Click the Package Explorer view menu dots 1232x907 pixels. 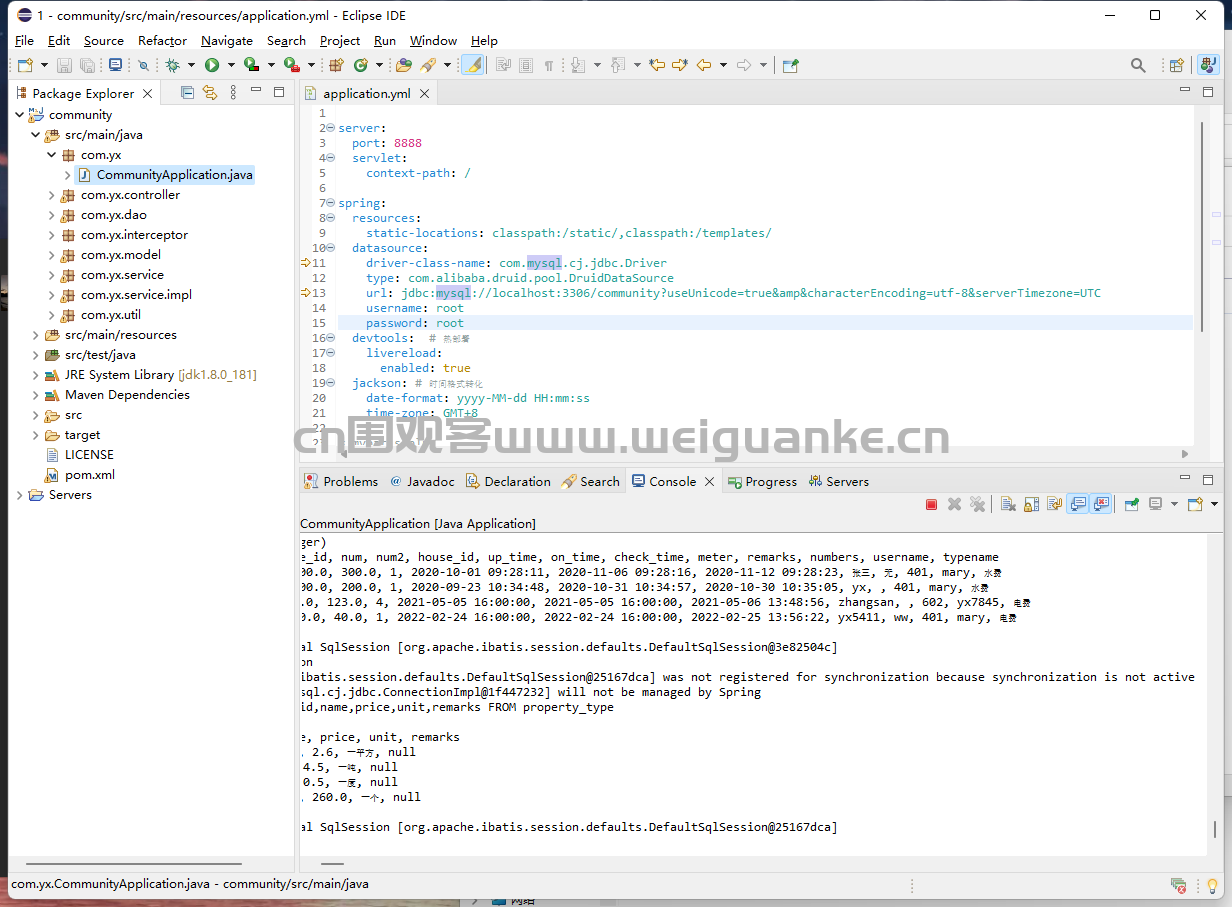tap(234, 92)
